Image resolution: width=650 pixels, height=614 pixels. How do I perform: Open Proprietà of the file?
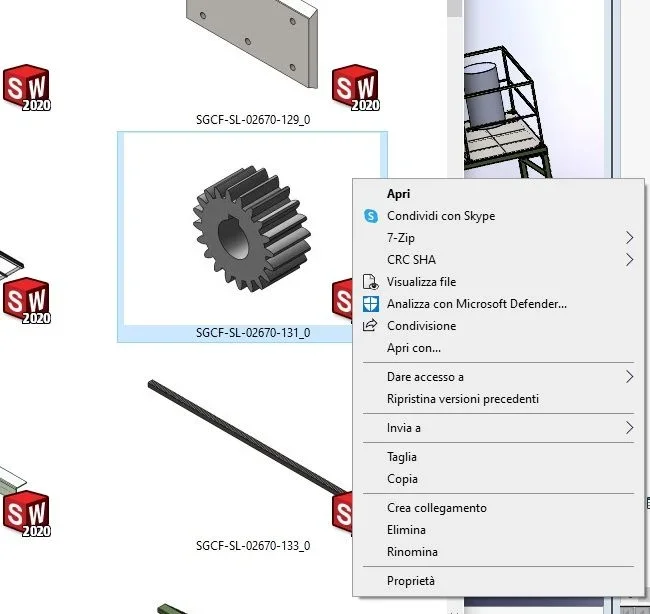point(498,581)
